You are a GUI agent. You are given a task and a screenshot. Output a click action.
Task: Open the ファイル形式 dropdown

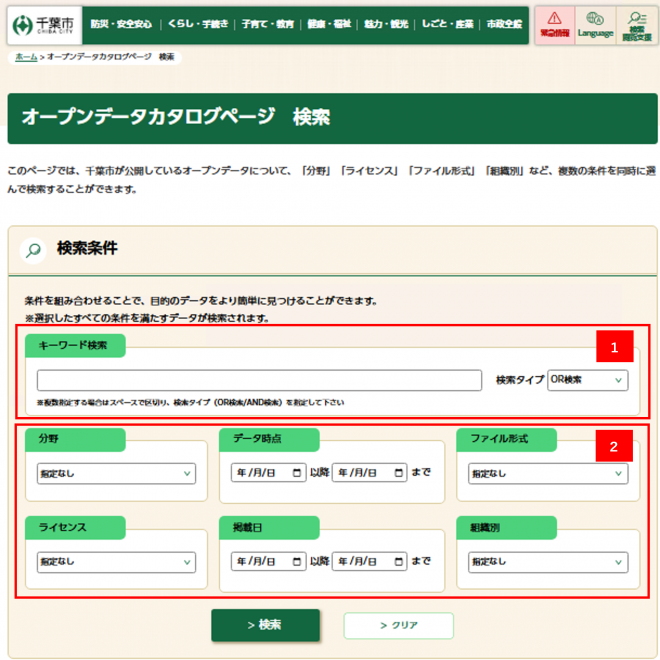point(548,473)
